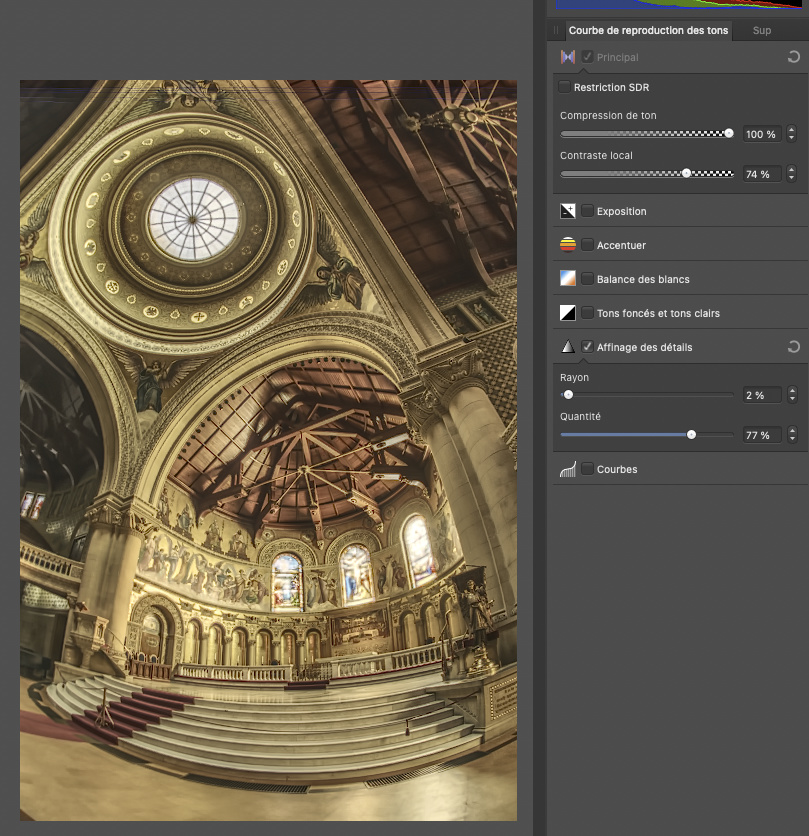Enable the Restriction SDR checkbox
This screenshot has width=809, height=836.
(565, 87)
